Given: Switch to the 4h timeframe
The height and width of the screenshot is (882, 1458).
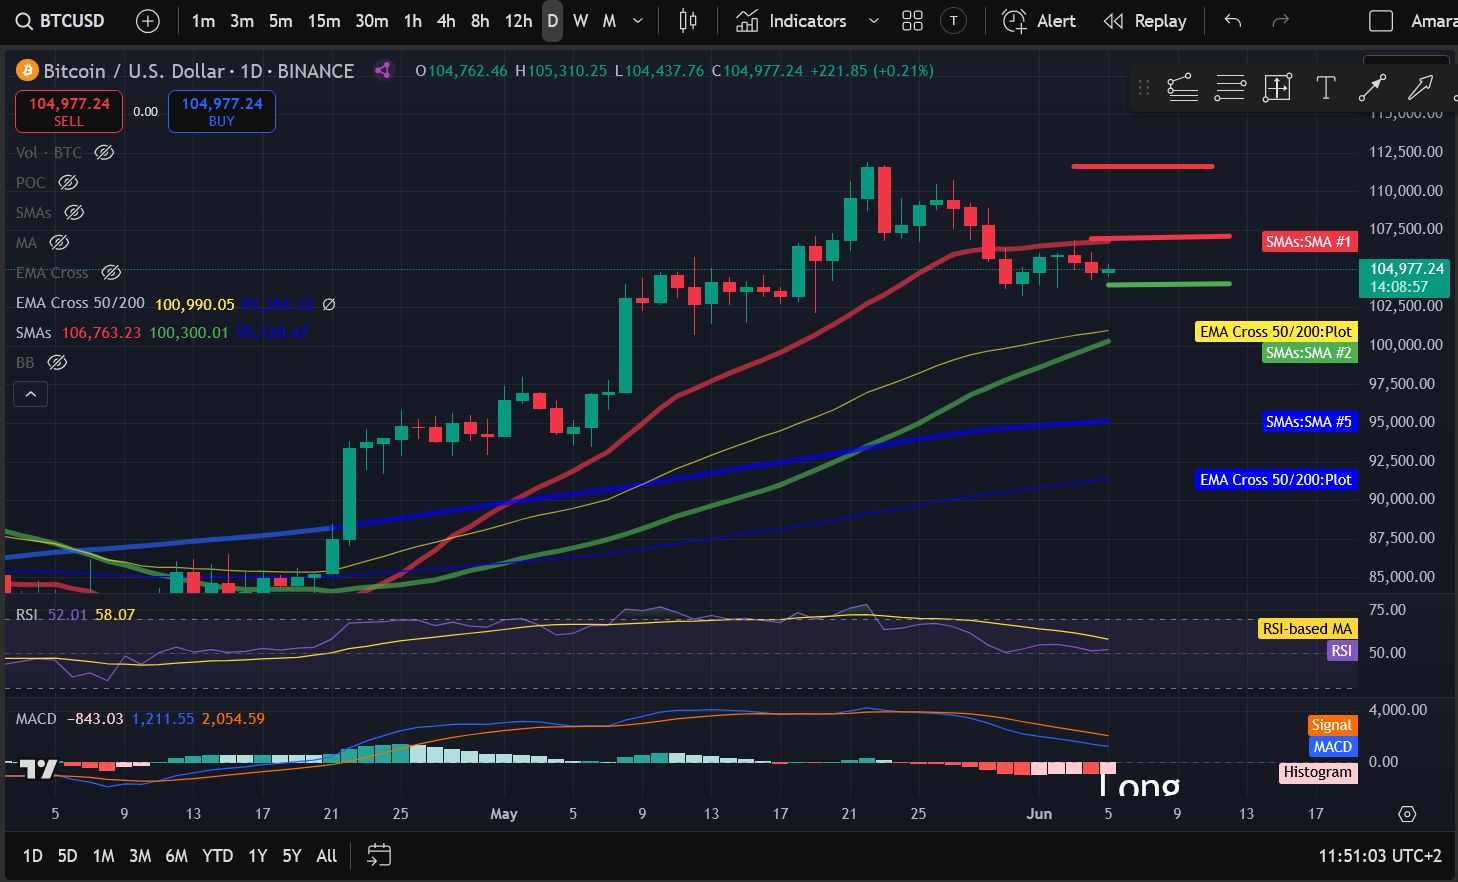Looking at the screenshot, I should pos(446,21).
